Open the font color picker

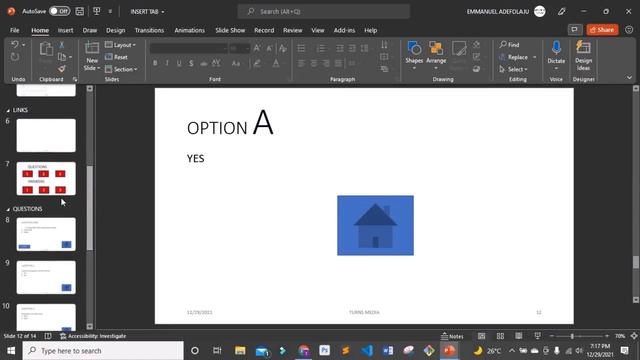pos(276,63)
